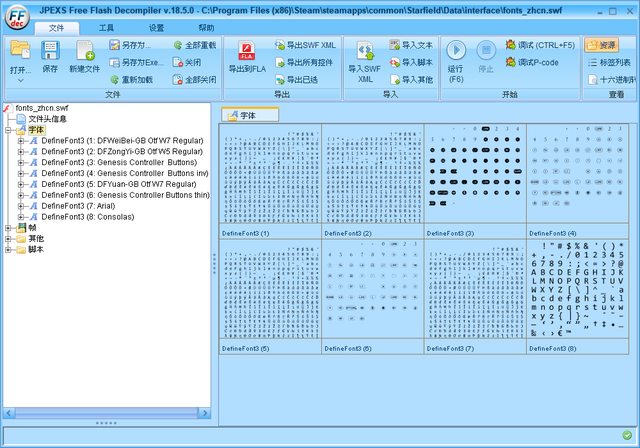Image resolution: width=640 pixels, height=448 pixels.
Task: Click 调试 (CTRL+F5) debug icon
Action: [511, 45]
